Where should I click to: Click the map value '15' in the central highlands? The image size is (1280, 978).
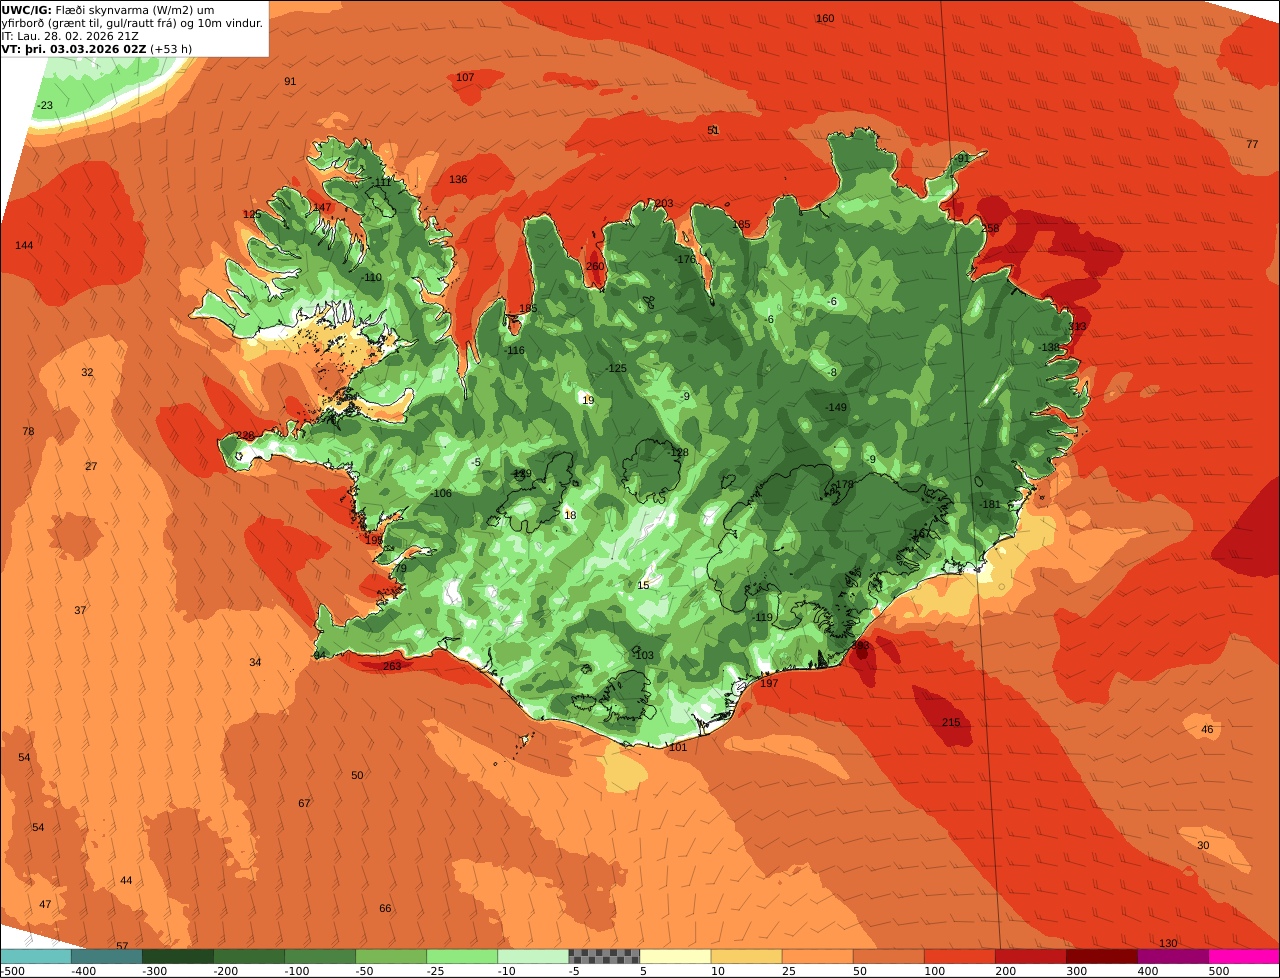pyautogui.click(x=644, y=585)
